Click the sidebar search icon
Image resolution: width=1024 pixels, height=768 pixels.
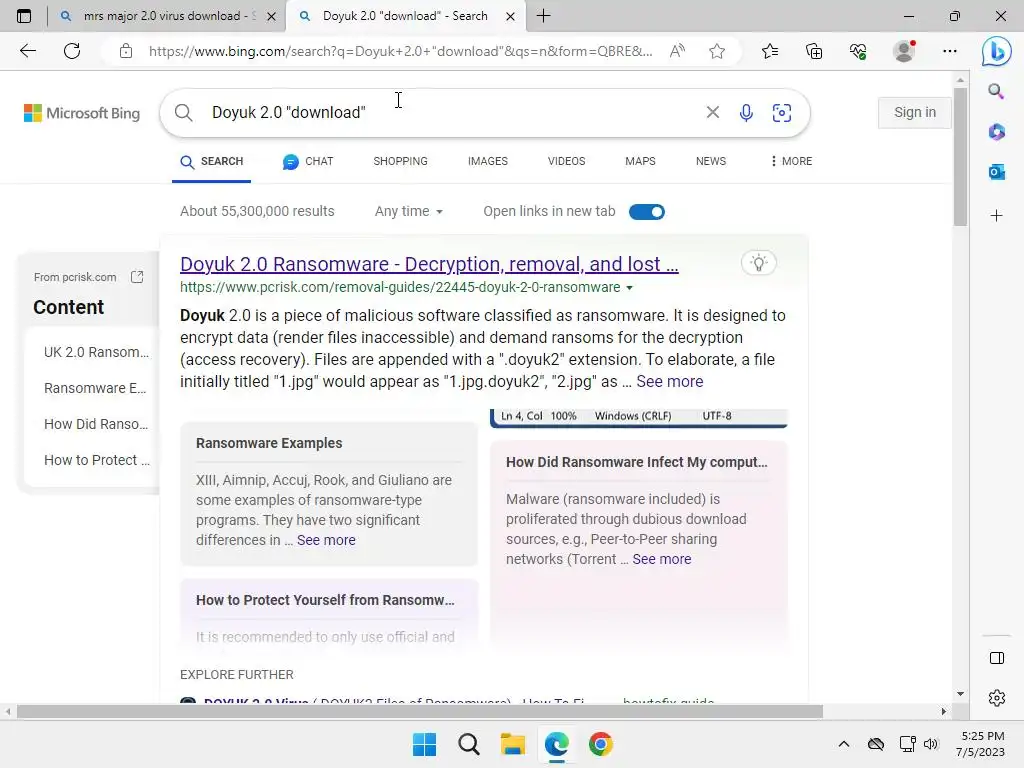pyautogui.click(x=996, y=91)
